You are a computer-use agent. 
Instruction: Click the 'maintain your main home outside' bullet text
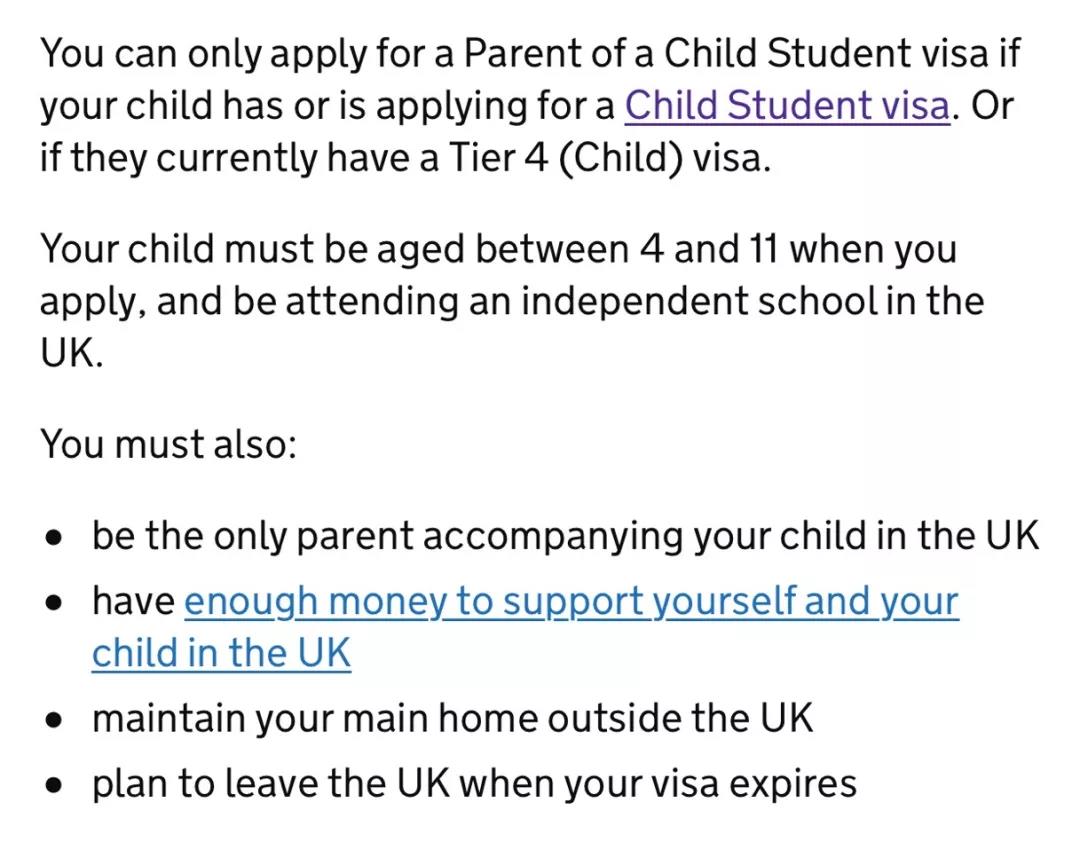click(x=453, y=718)
